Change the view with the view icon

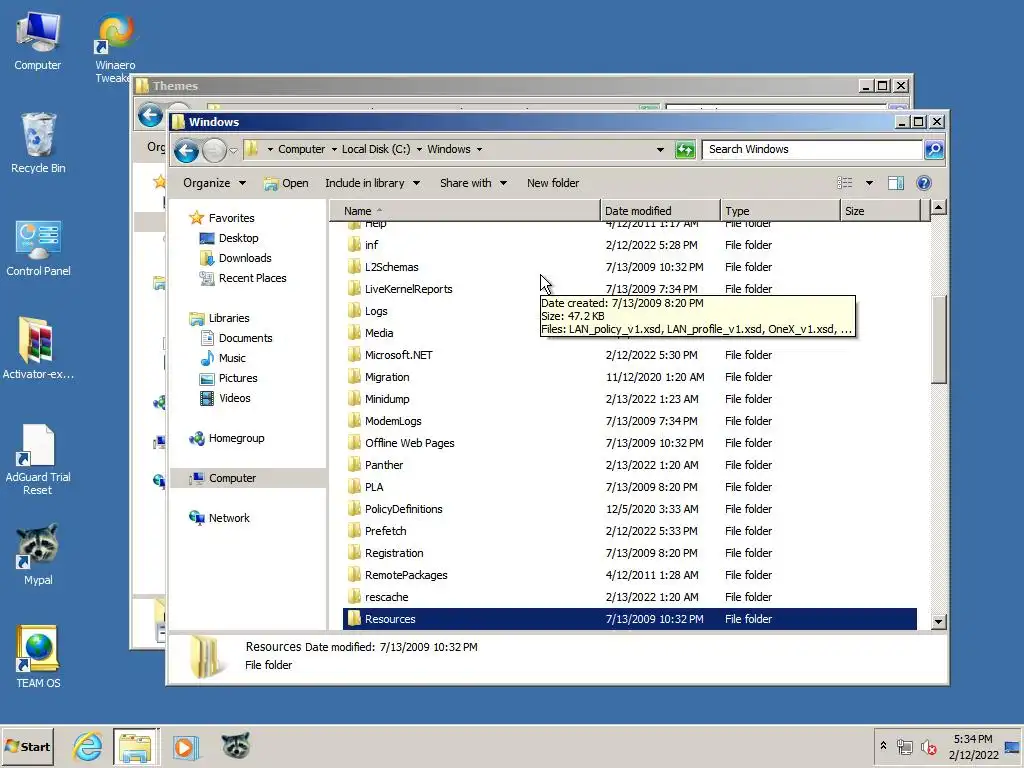click(845, 184)
